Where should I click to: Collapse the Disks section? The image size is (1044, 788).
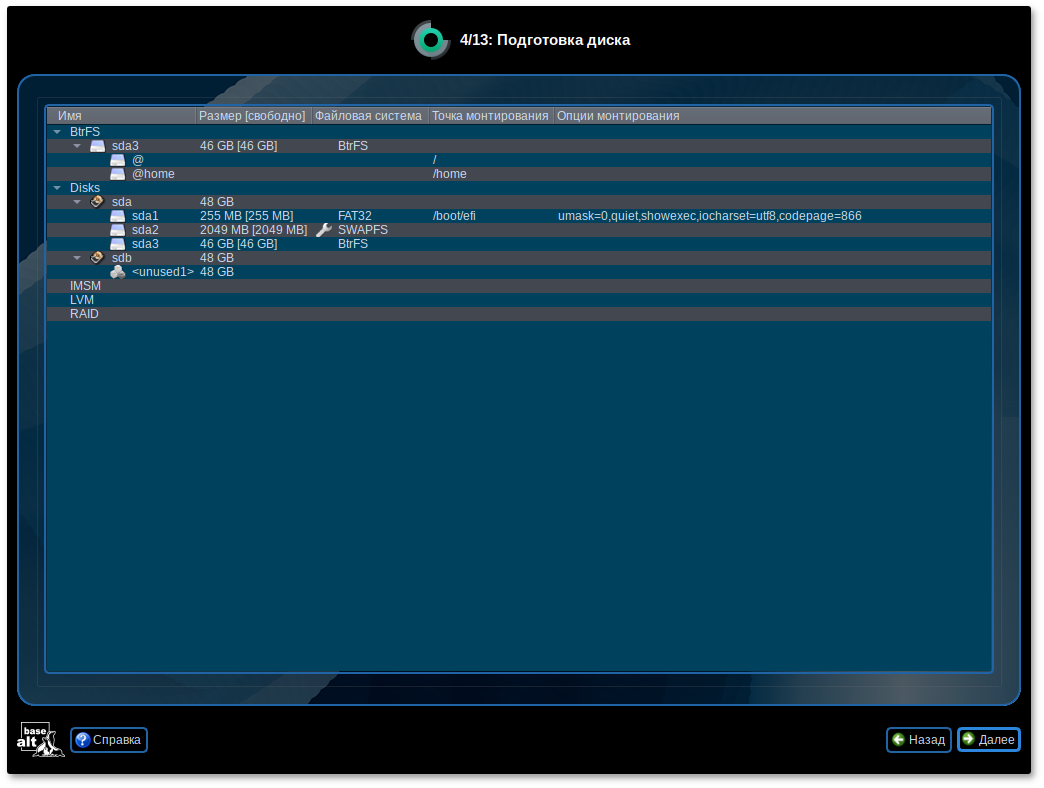[x=57, y=187]
